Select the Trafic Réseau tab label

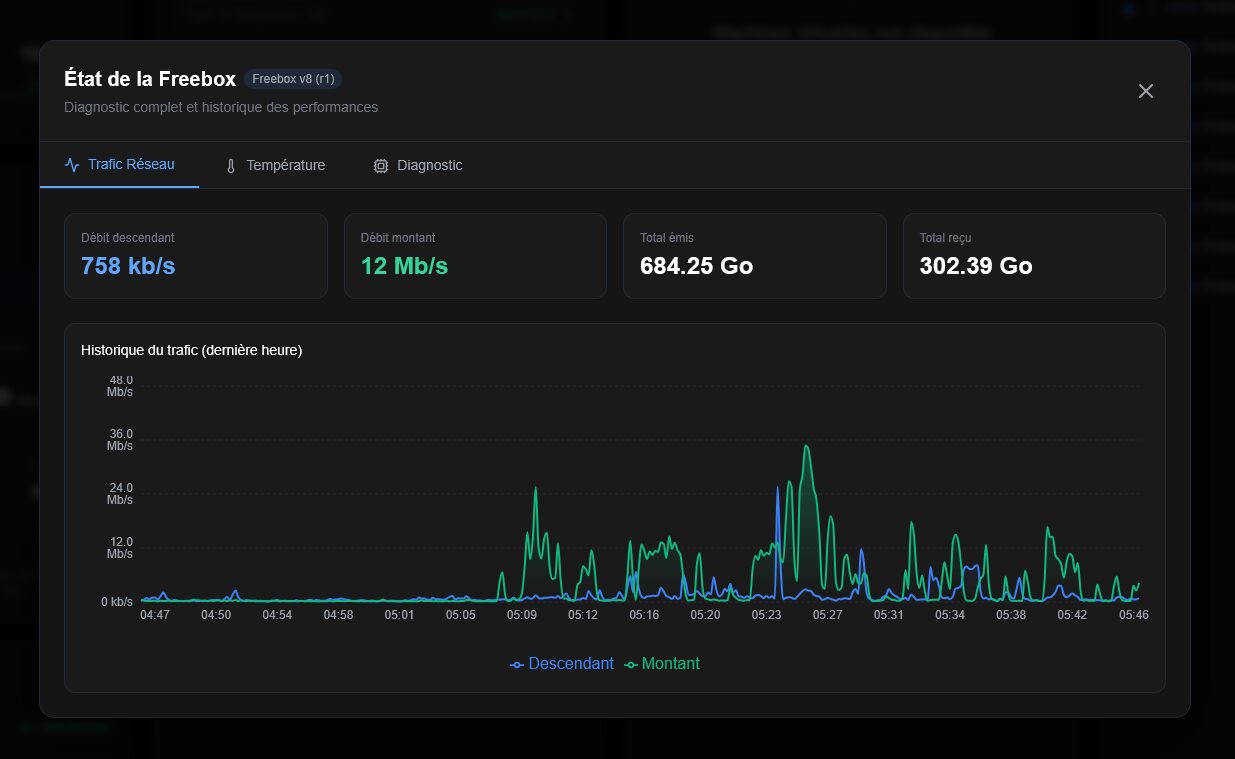pos(131,164)
